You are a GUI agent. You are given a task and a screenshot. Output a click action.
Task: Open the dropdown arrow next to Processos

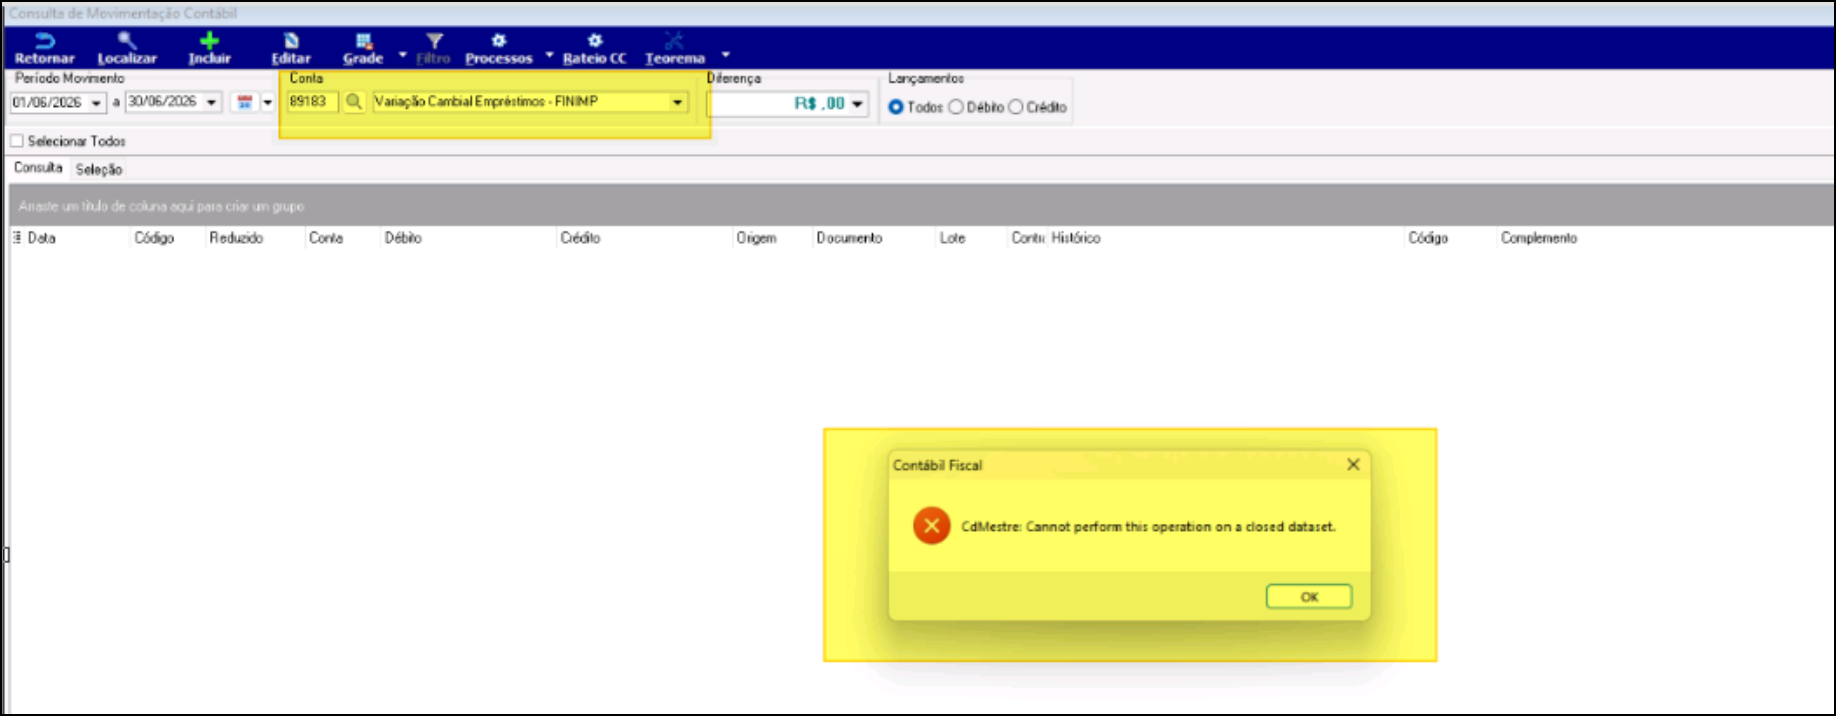tap(549, 55)
